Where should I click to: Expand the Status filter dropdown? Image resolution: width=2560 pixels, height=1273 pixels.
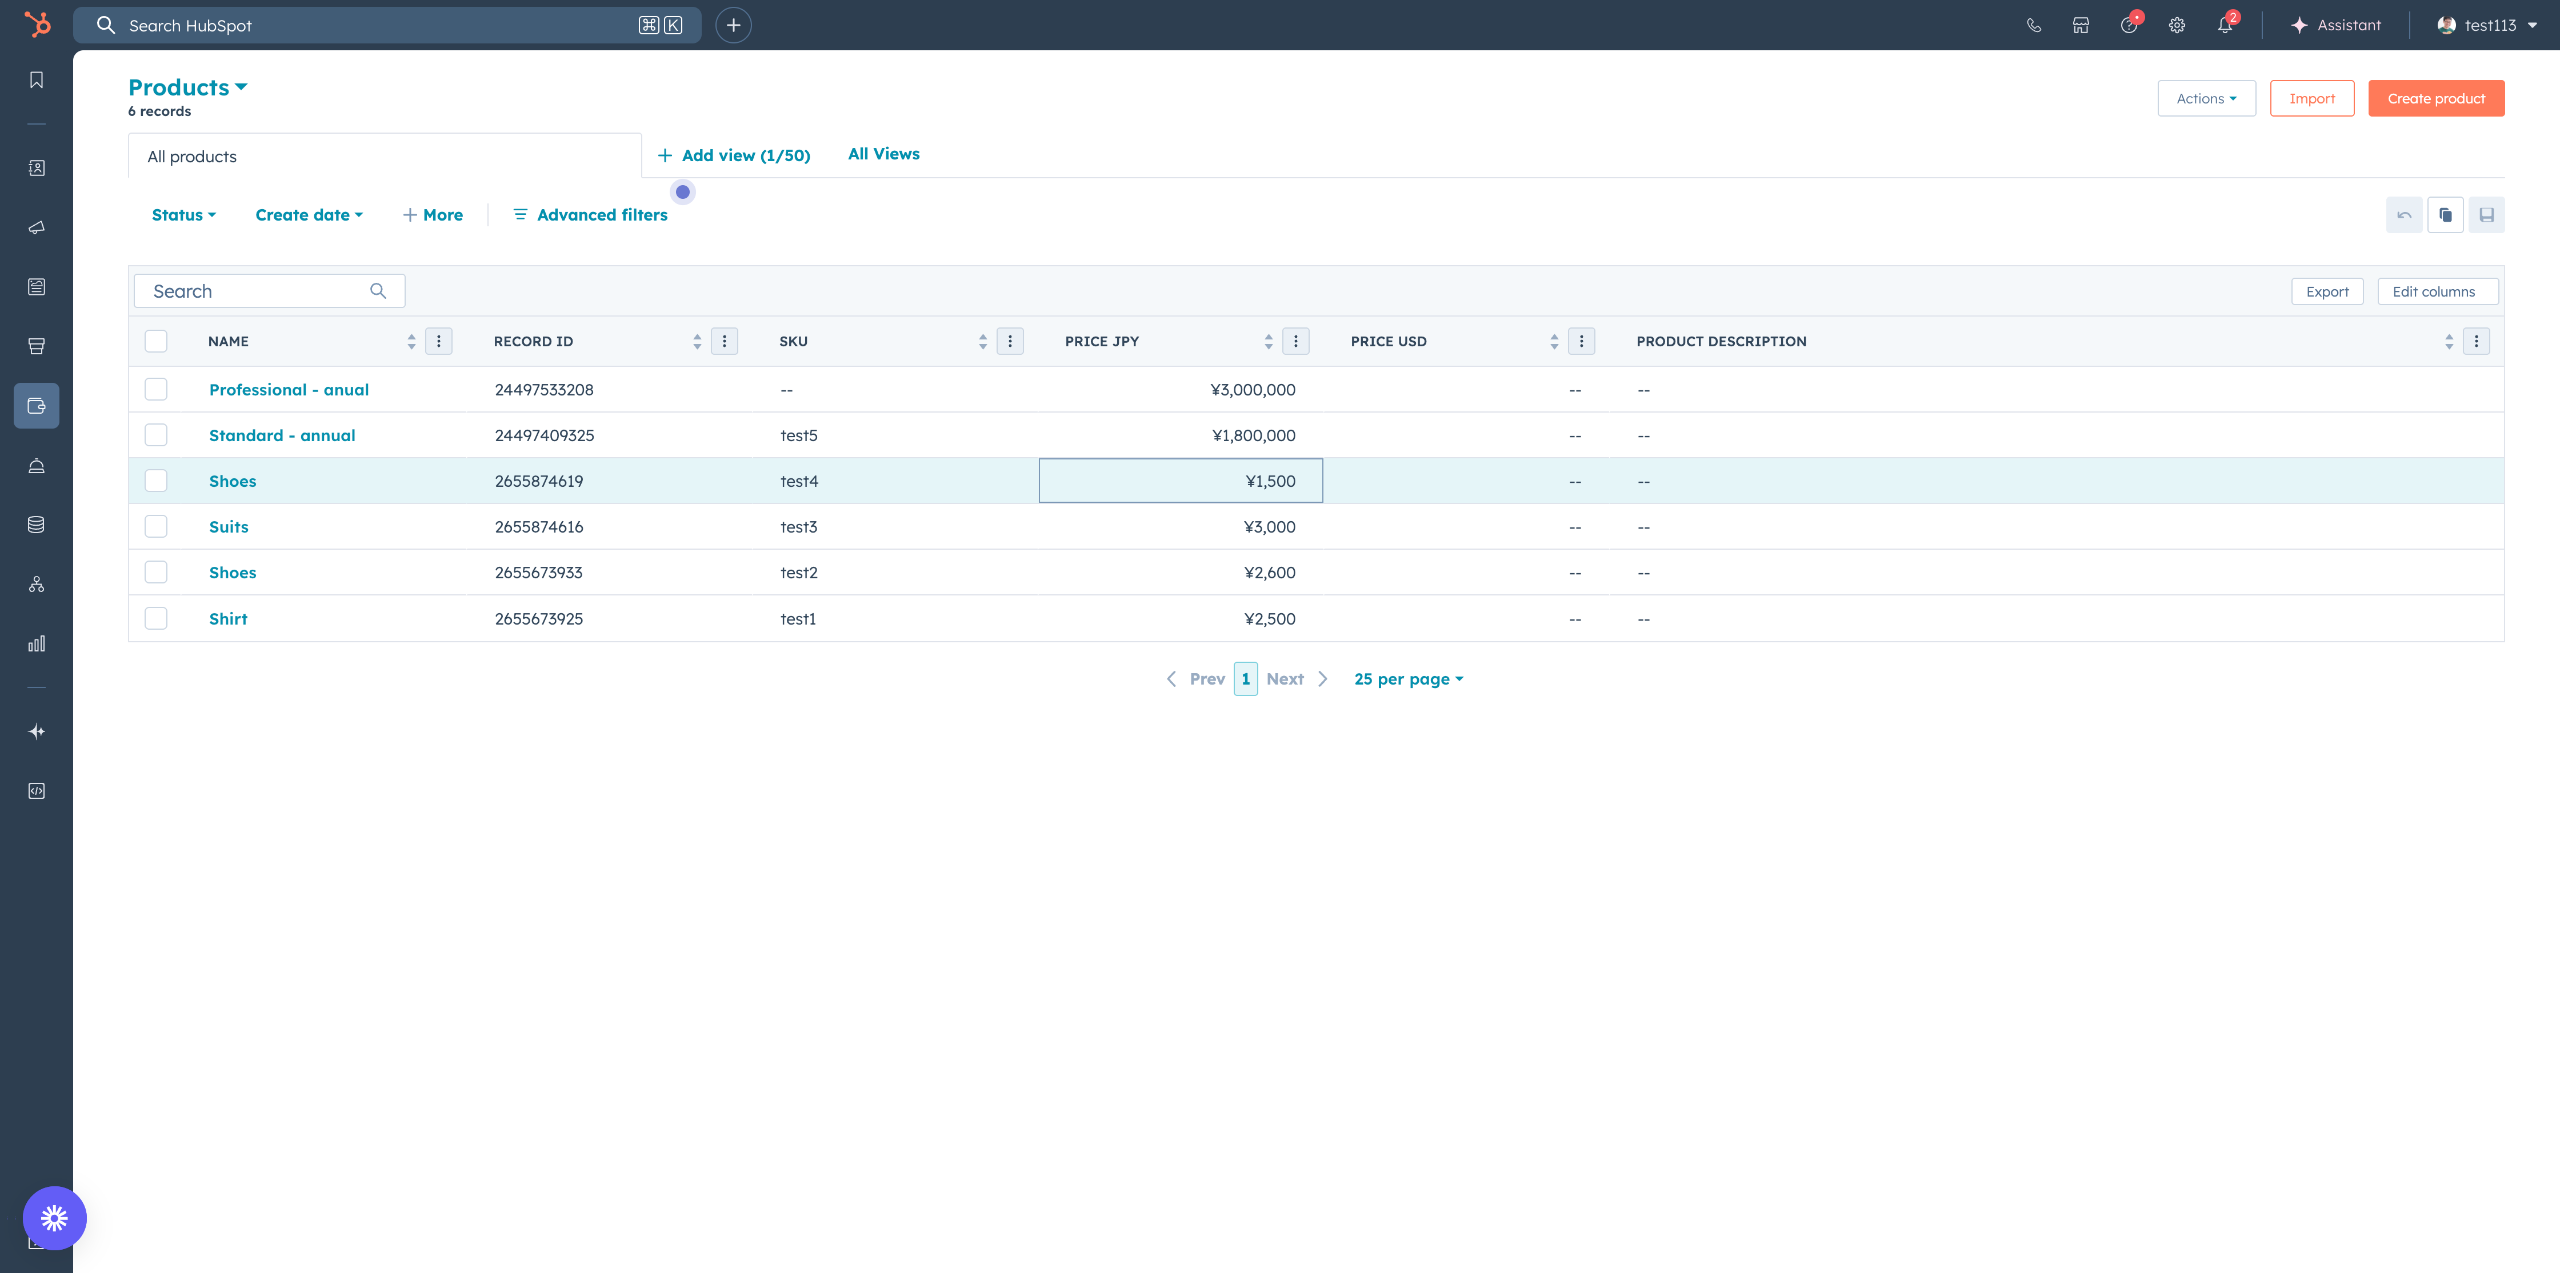(x=184, y=215)
